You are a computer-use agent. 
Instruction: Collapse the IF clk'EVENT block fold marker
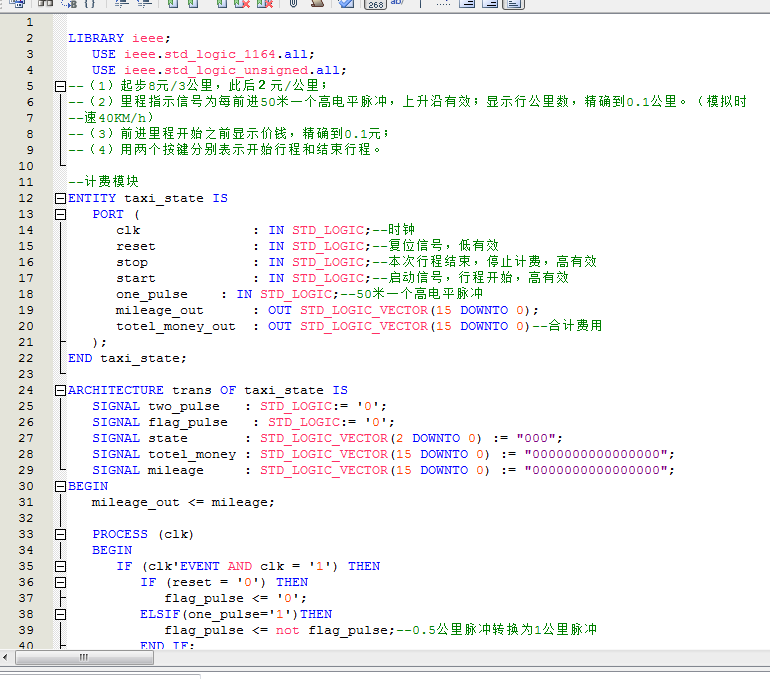point(60,567)
